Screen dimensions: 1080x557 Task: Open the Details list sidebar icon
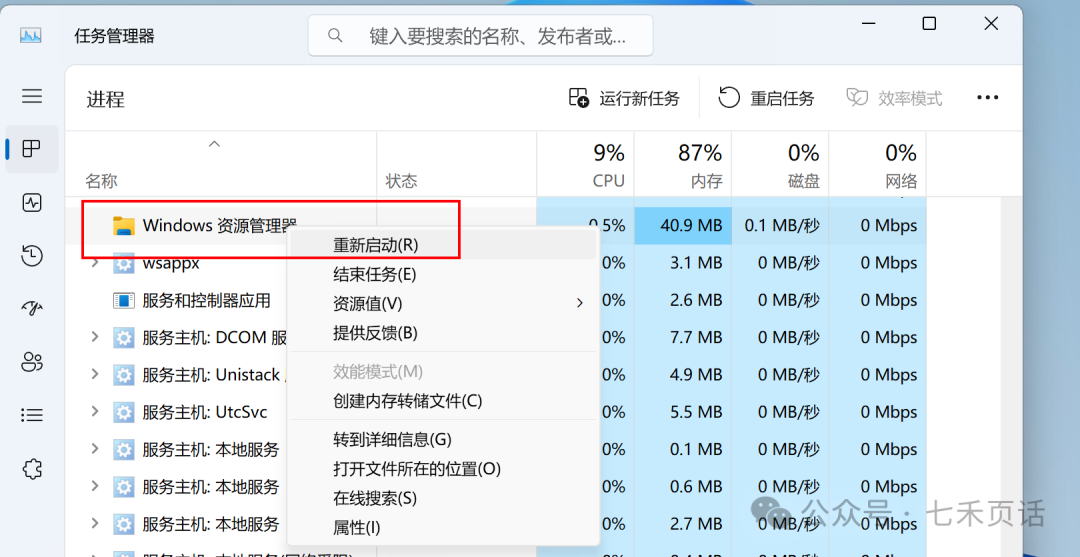click(32, 414)
